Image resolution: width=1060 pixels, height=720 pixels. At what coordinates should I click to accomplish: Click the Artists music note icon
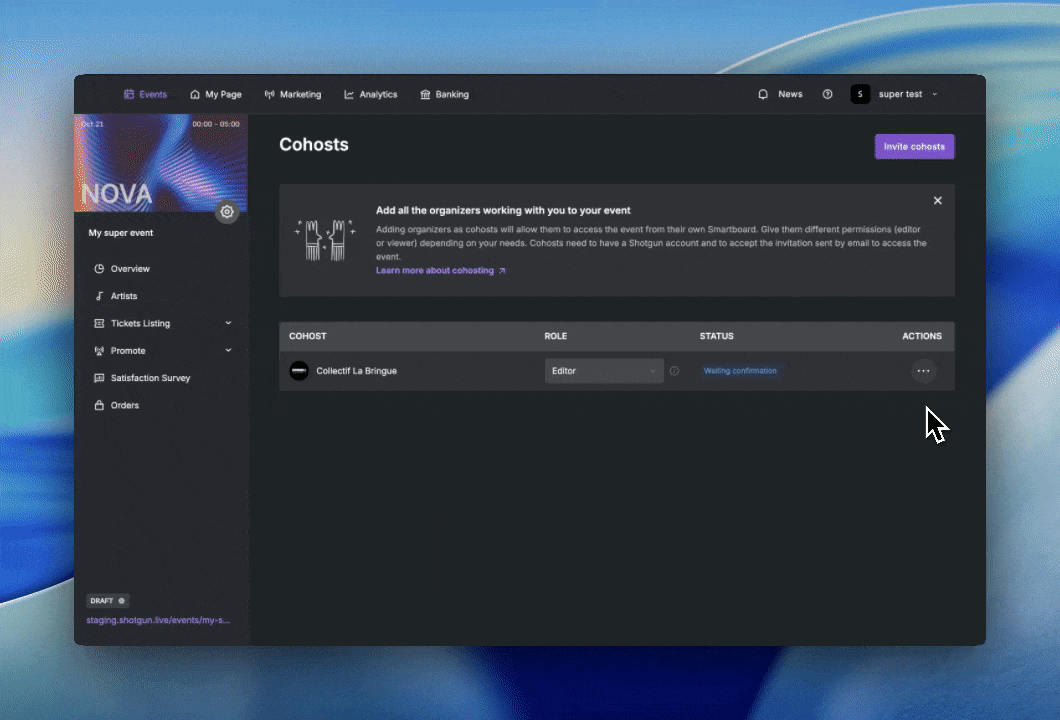(99, 296)
